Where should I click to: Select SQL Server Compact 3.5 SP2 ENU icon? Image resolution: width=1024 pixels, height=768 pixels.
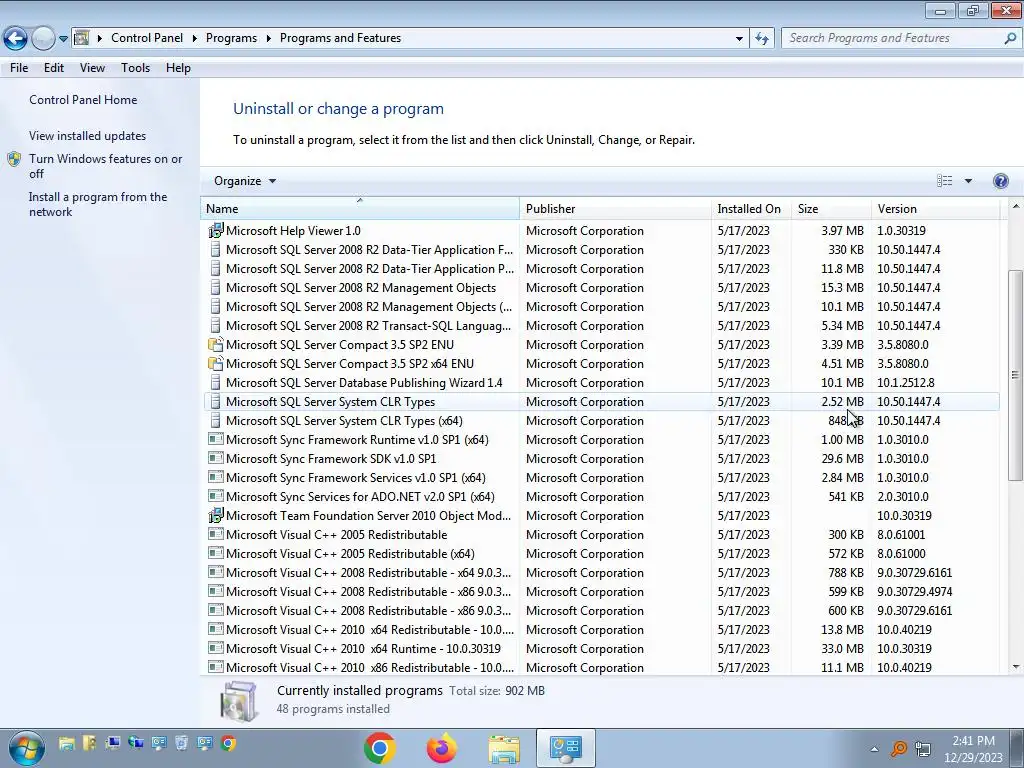216,344
